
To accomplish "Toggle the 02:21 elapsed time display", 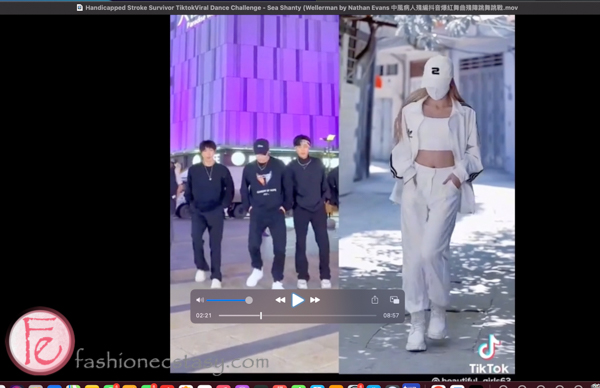I will (204, 316).
